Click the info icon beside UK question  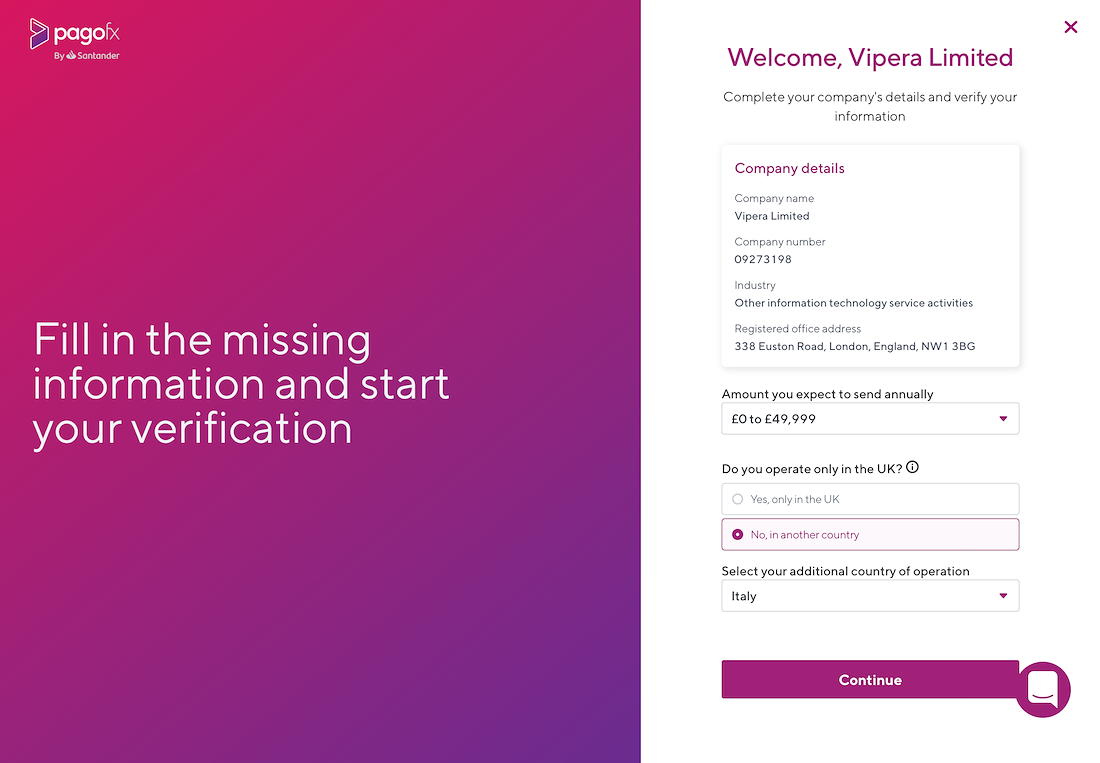coord(912,467)
